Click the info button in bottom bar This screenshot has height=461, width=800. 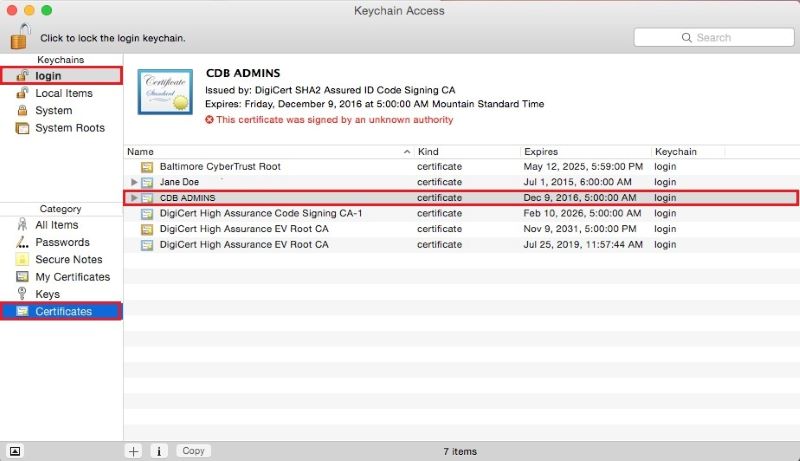click(159, 451)
